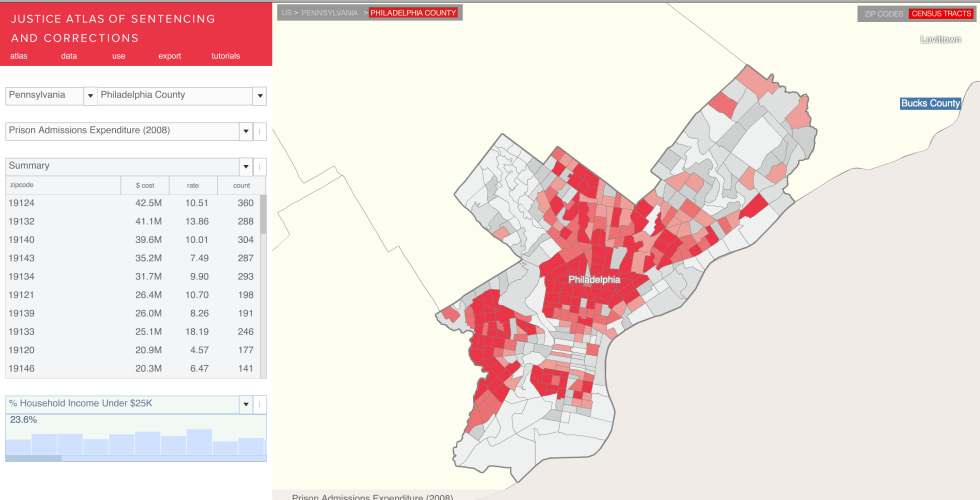Click the 23.6% histogram value
Viewport: 980px width, 500px height.
(x=23, y=420)
